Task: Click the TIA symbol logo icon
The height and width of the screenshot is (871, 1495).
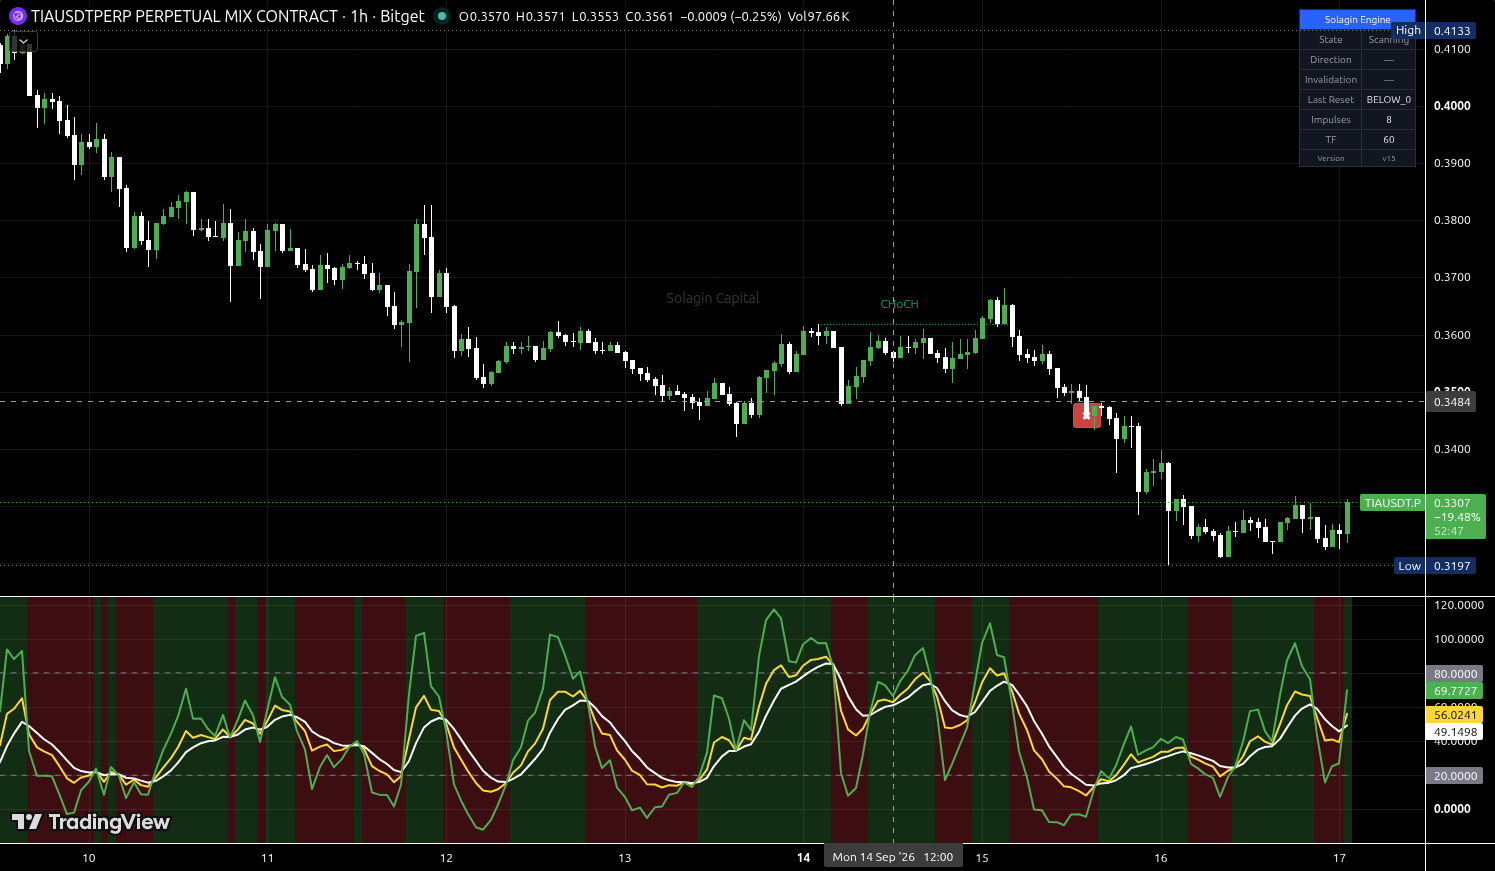Action: coord(16,16)
